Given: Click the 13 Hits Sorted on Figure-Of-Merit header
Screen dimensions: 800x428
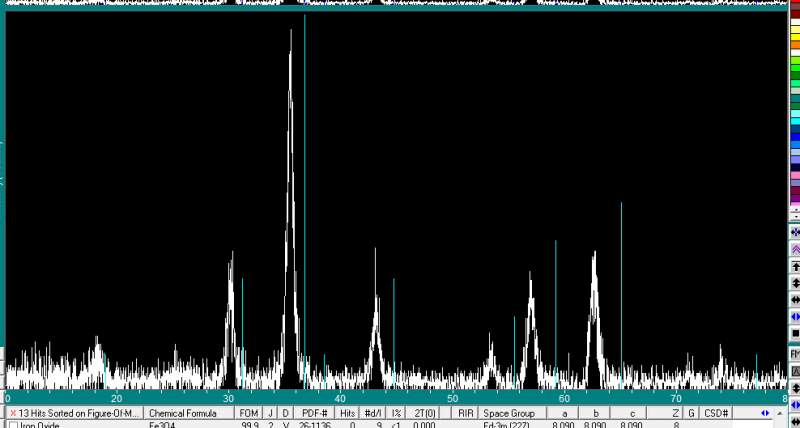Looking at the screenshot, I should [x=75, y=413].
